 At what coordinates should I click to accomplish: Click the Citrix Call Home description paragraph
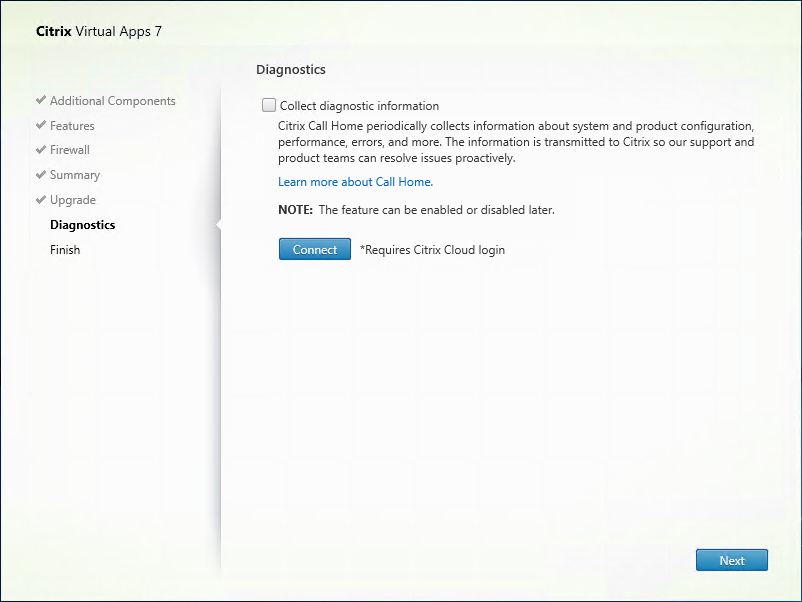pyautogui.click(x=516, y=142)
